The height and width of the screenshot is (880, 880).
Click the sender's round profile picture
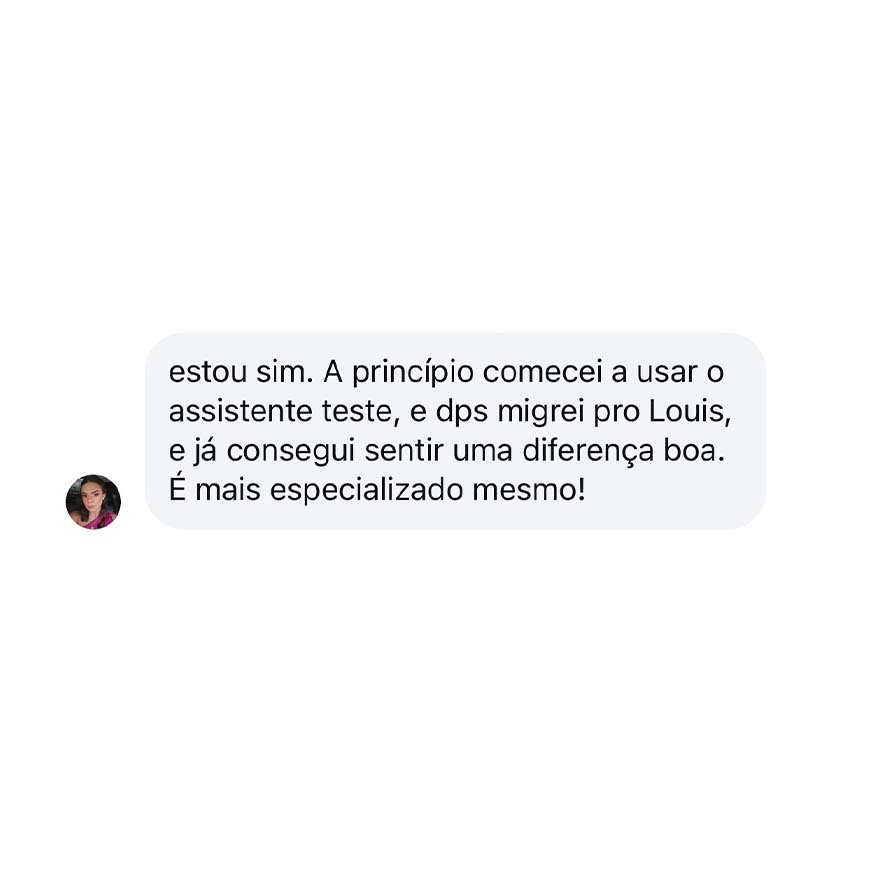pos(93,502)
